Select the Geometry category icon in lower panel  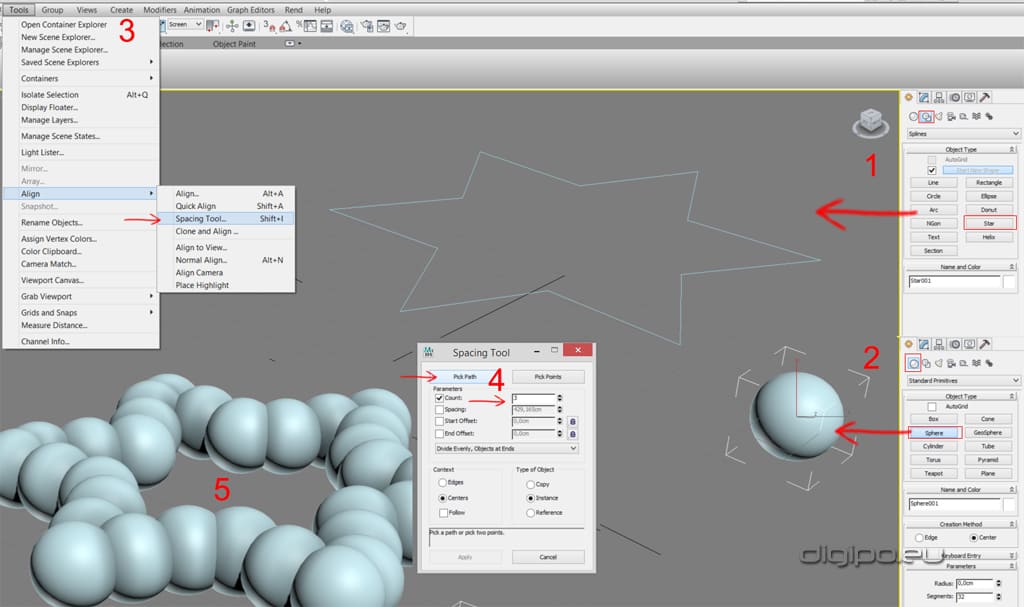[x=912, y=362]
